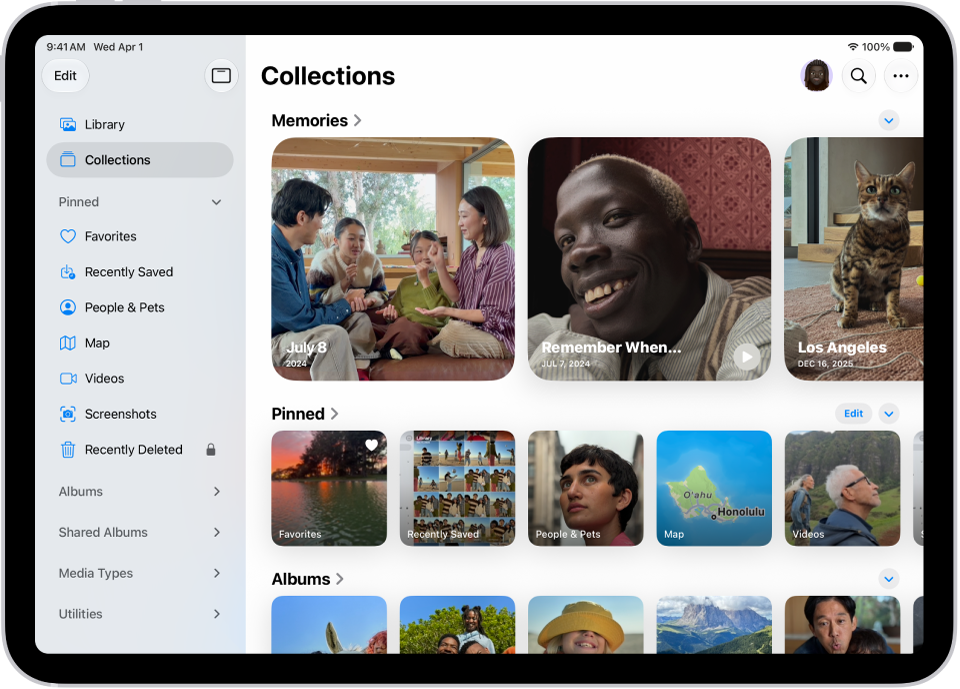This screenshot has width=960, height=689.
Task: Click the Screenshots capture icon in sidebar
Action: click(x=68, y=414)
